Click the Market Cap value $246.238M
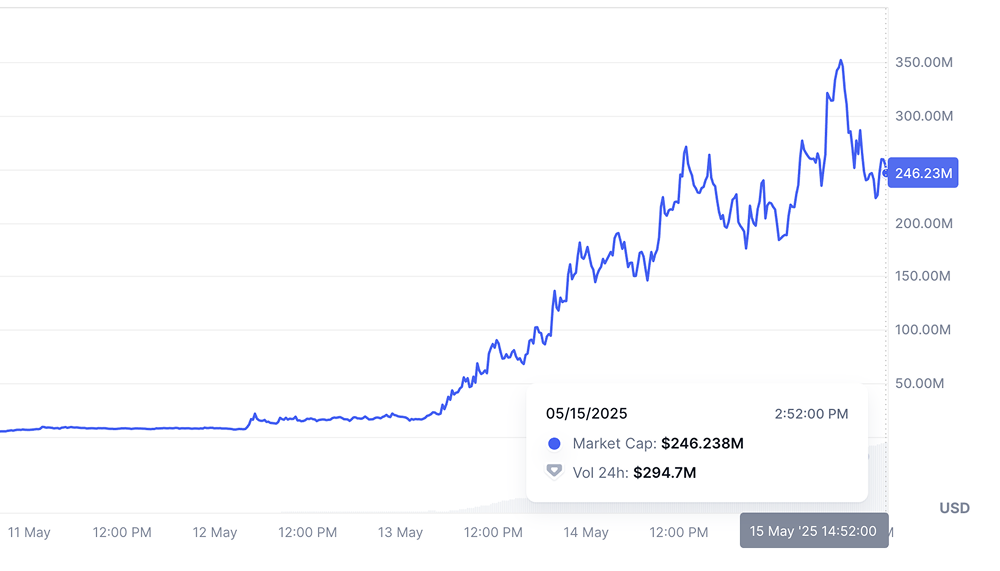 click(x=702, y=444)
